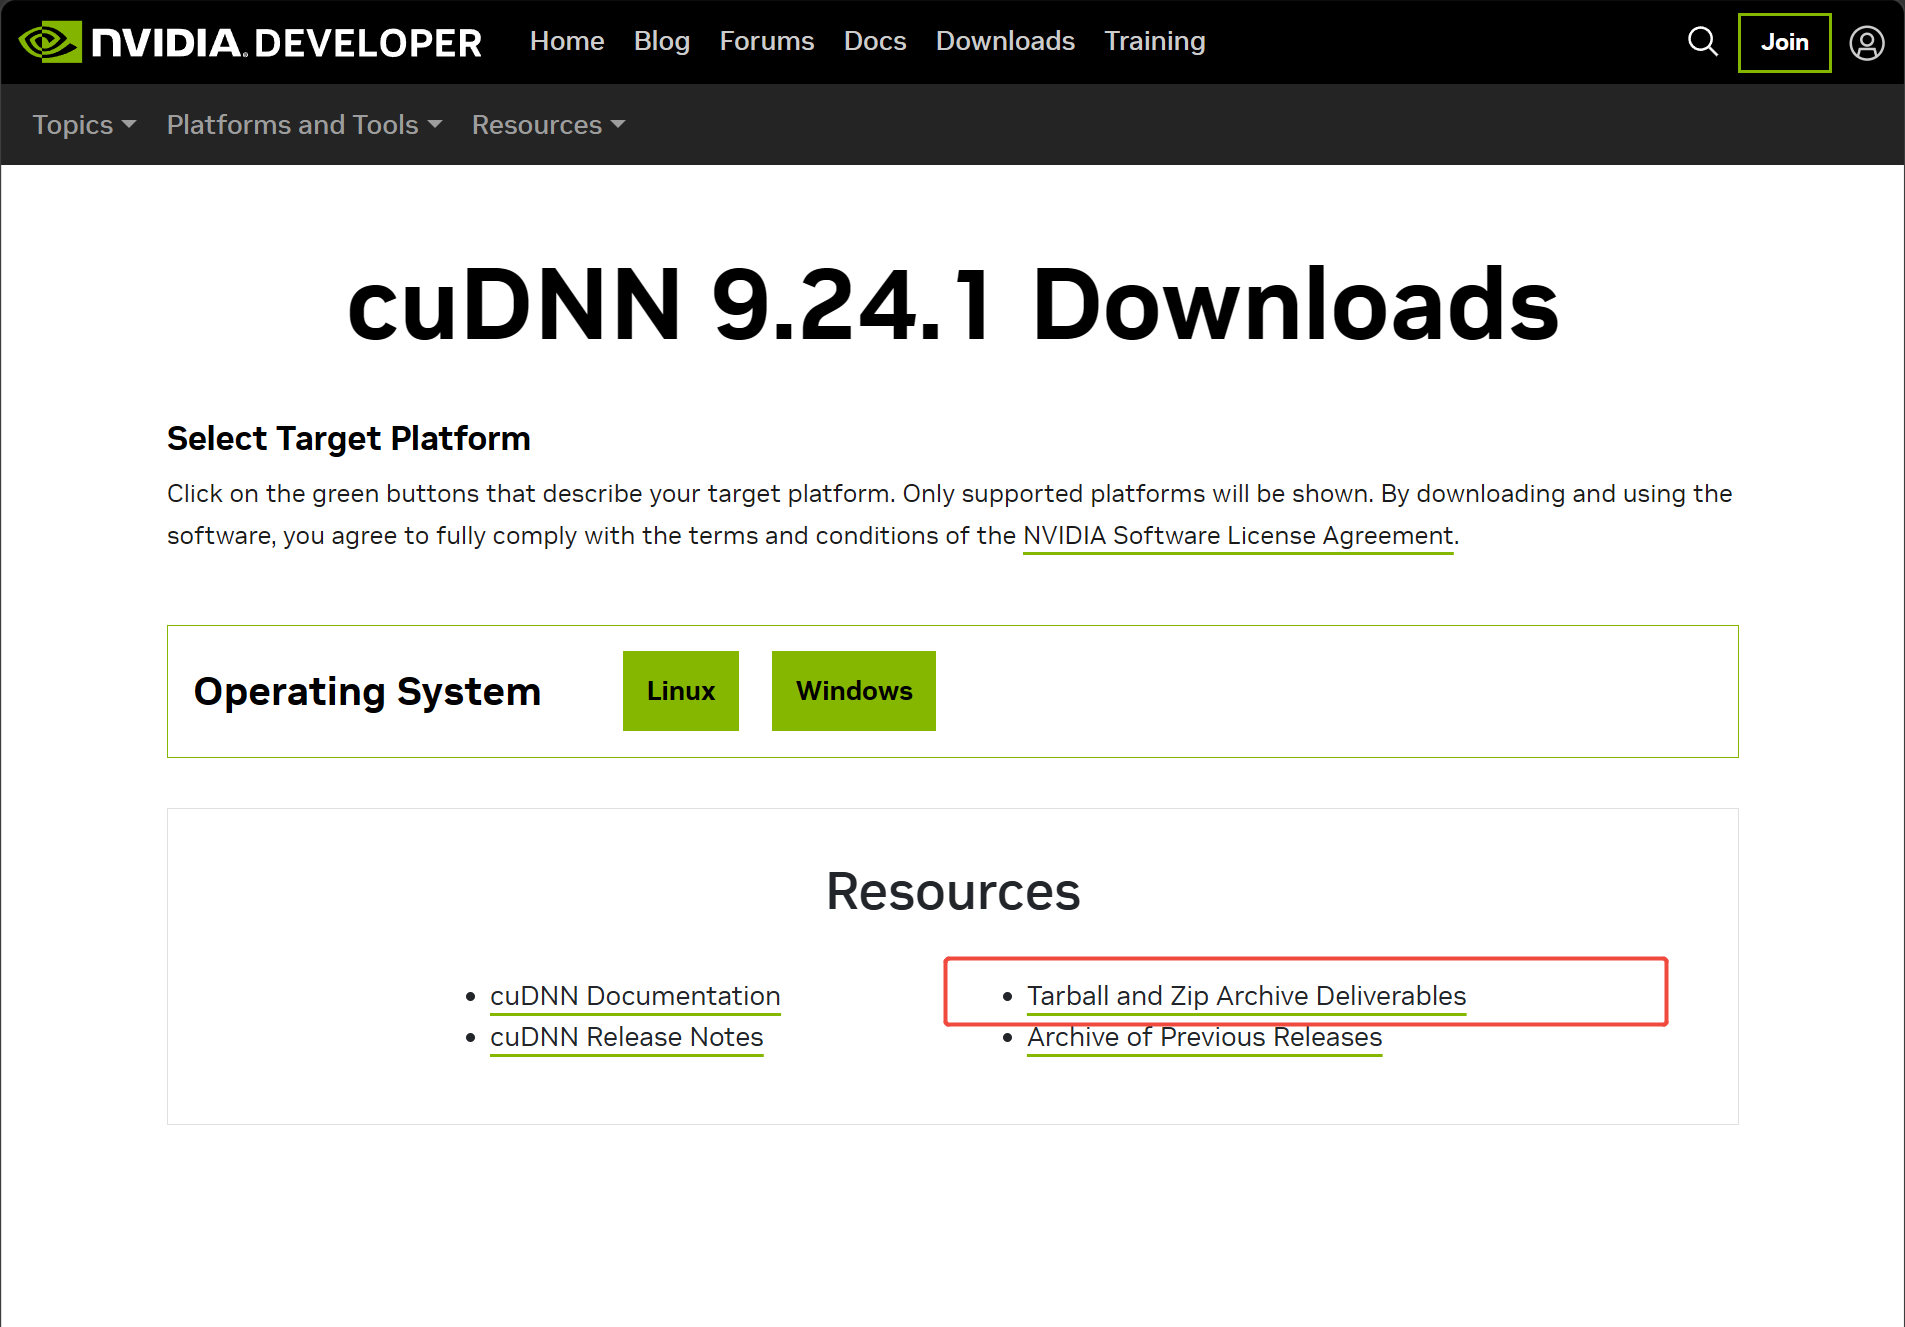Screen dimensions: 1905x1327
Task: Click the Select Target Platform heading
Action: click(x=348, y=439)
